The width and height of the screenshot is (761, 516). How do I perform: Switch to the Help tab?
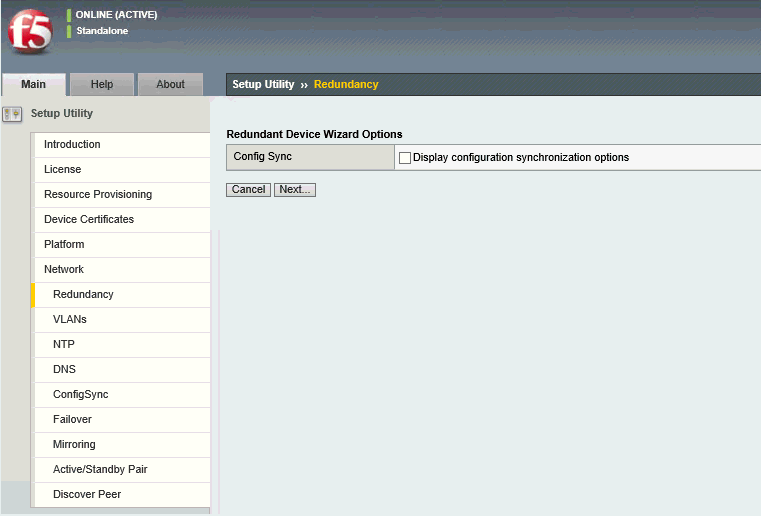pyautogui.click(x=102, y=85)
